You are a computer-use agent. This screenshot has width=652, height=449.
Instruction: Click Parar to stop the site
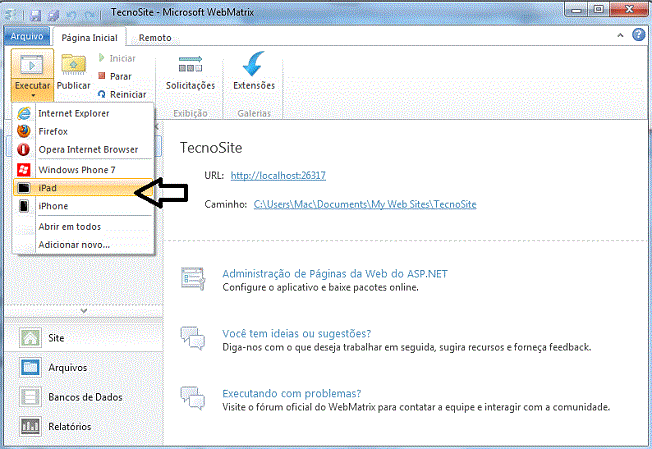click(x=115, y=76)
